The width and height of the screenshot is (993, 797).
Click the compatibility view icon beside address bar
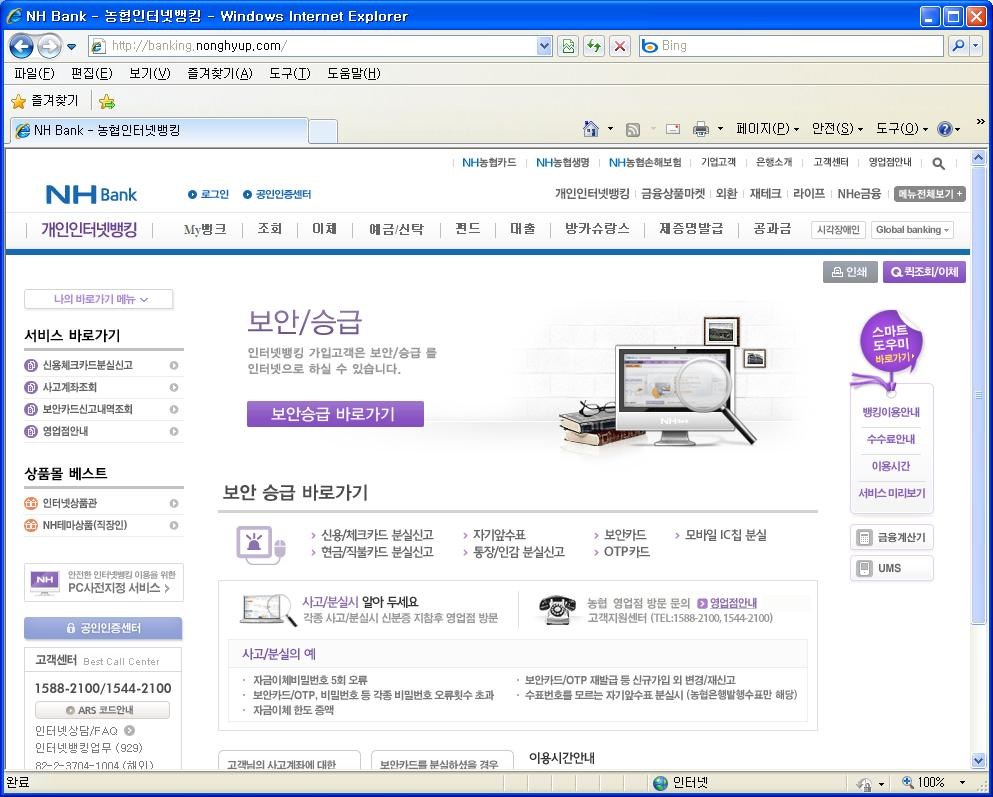[568, 46]
